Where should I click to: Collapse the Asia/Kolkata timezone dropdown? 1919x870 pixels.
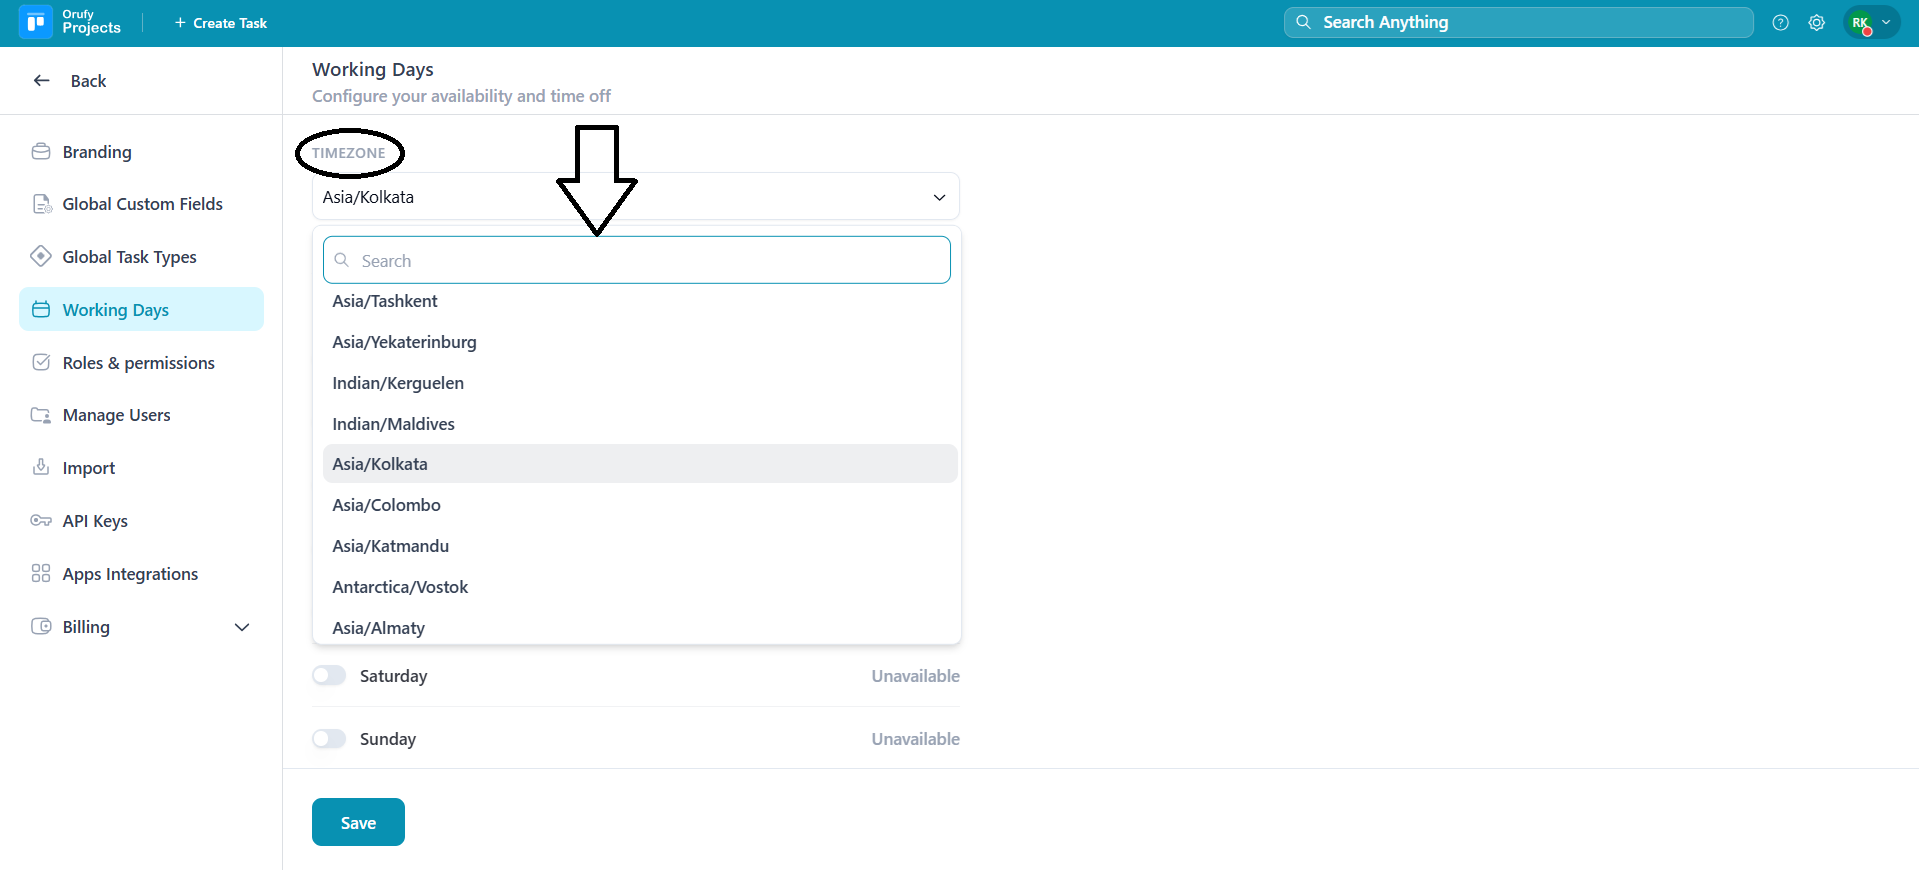point(938,197)
